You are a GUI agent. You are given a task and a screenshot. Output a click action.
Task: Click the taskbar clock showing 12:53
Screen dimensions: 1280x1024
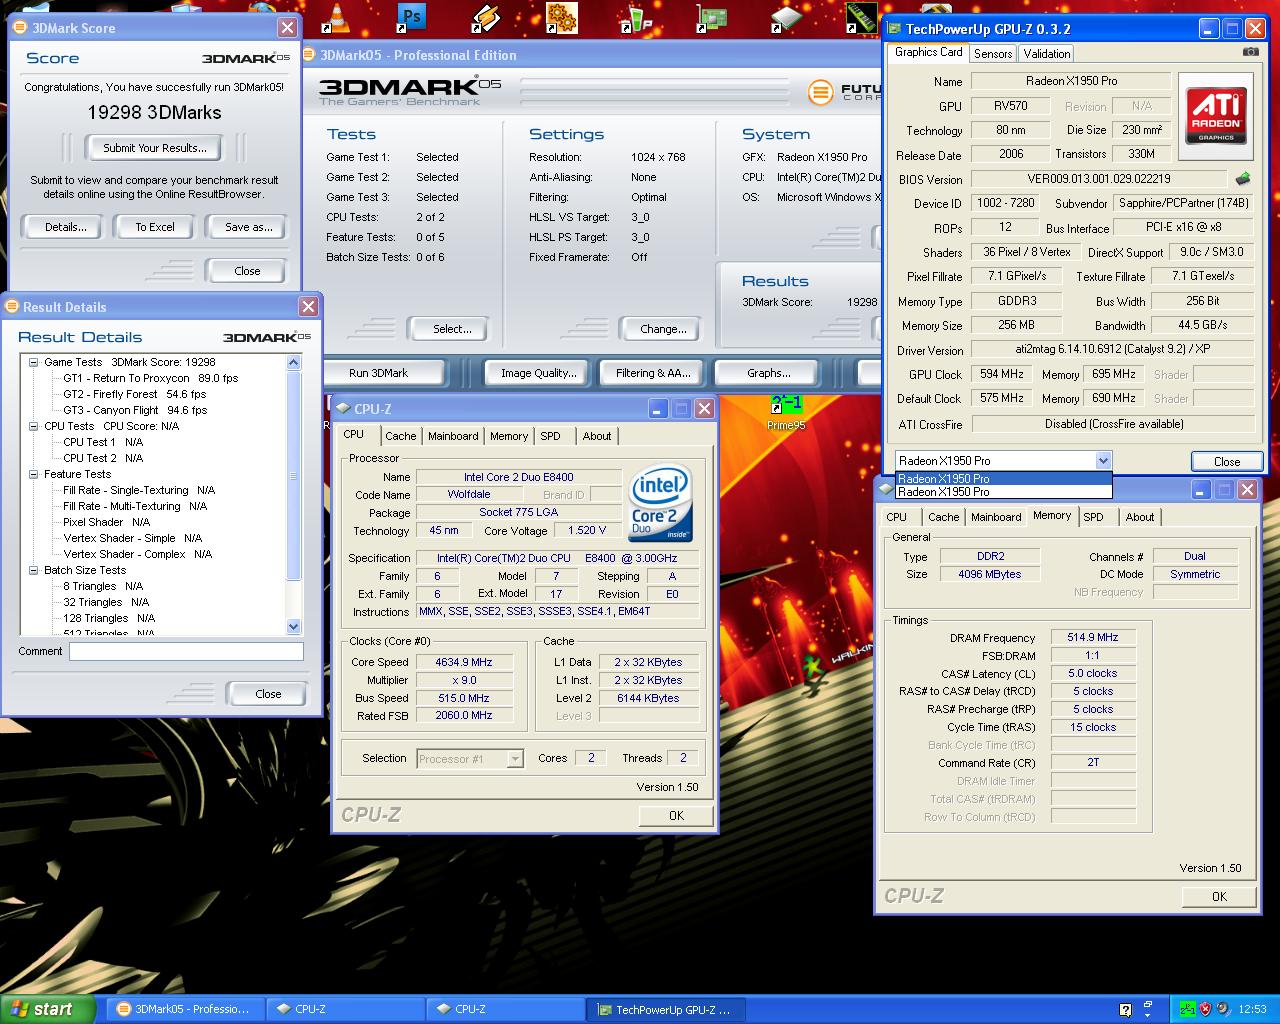1252,1009
